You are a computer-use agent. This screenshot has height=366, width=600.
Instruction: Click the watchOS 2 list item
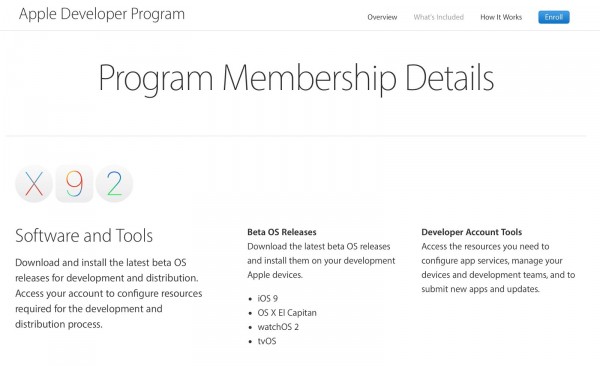click(x=278, y=327)
